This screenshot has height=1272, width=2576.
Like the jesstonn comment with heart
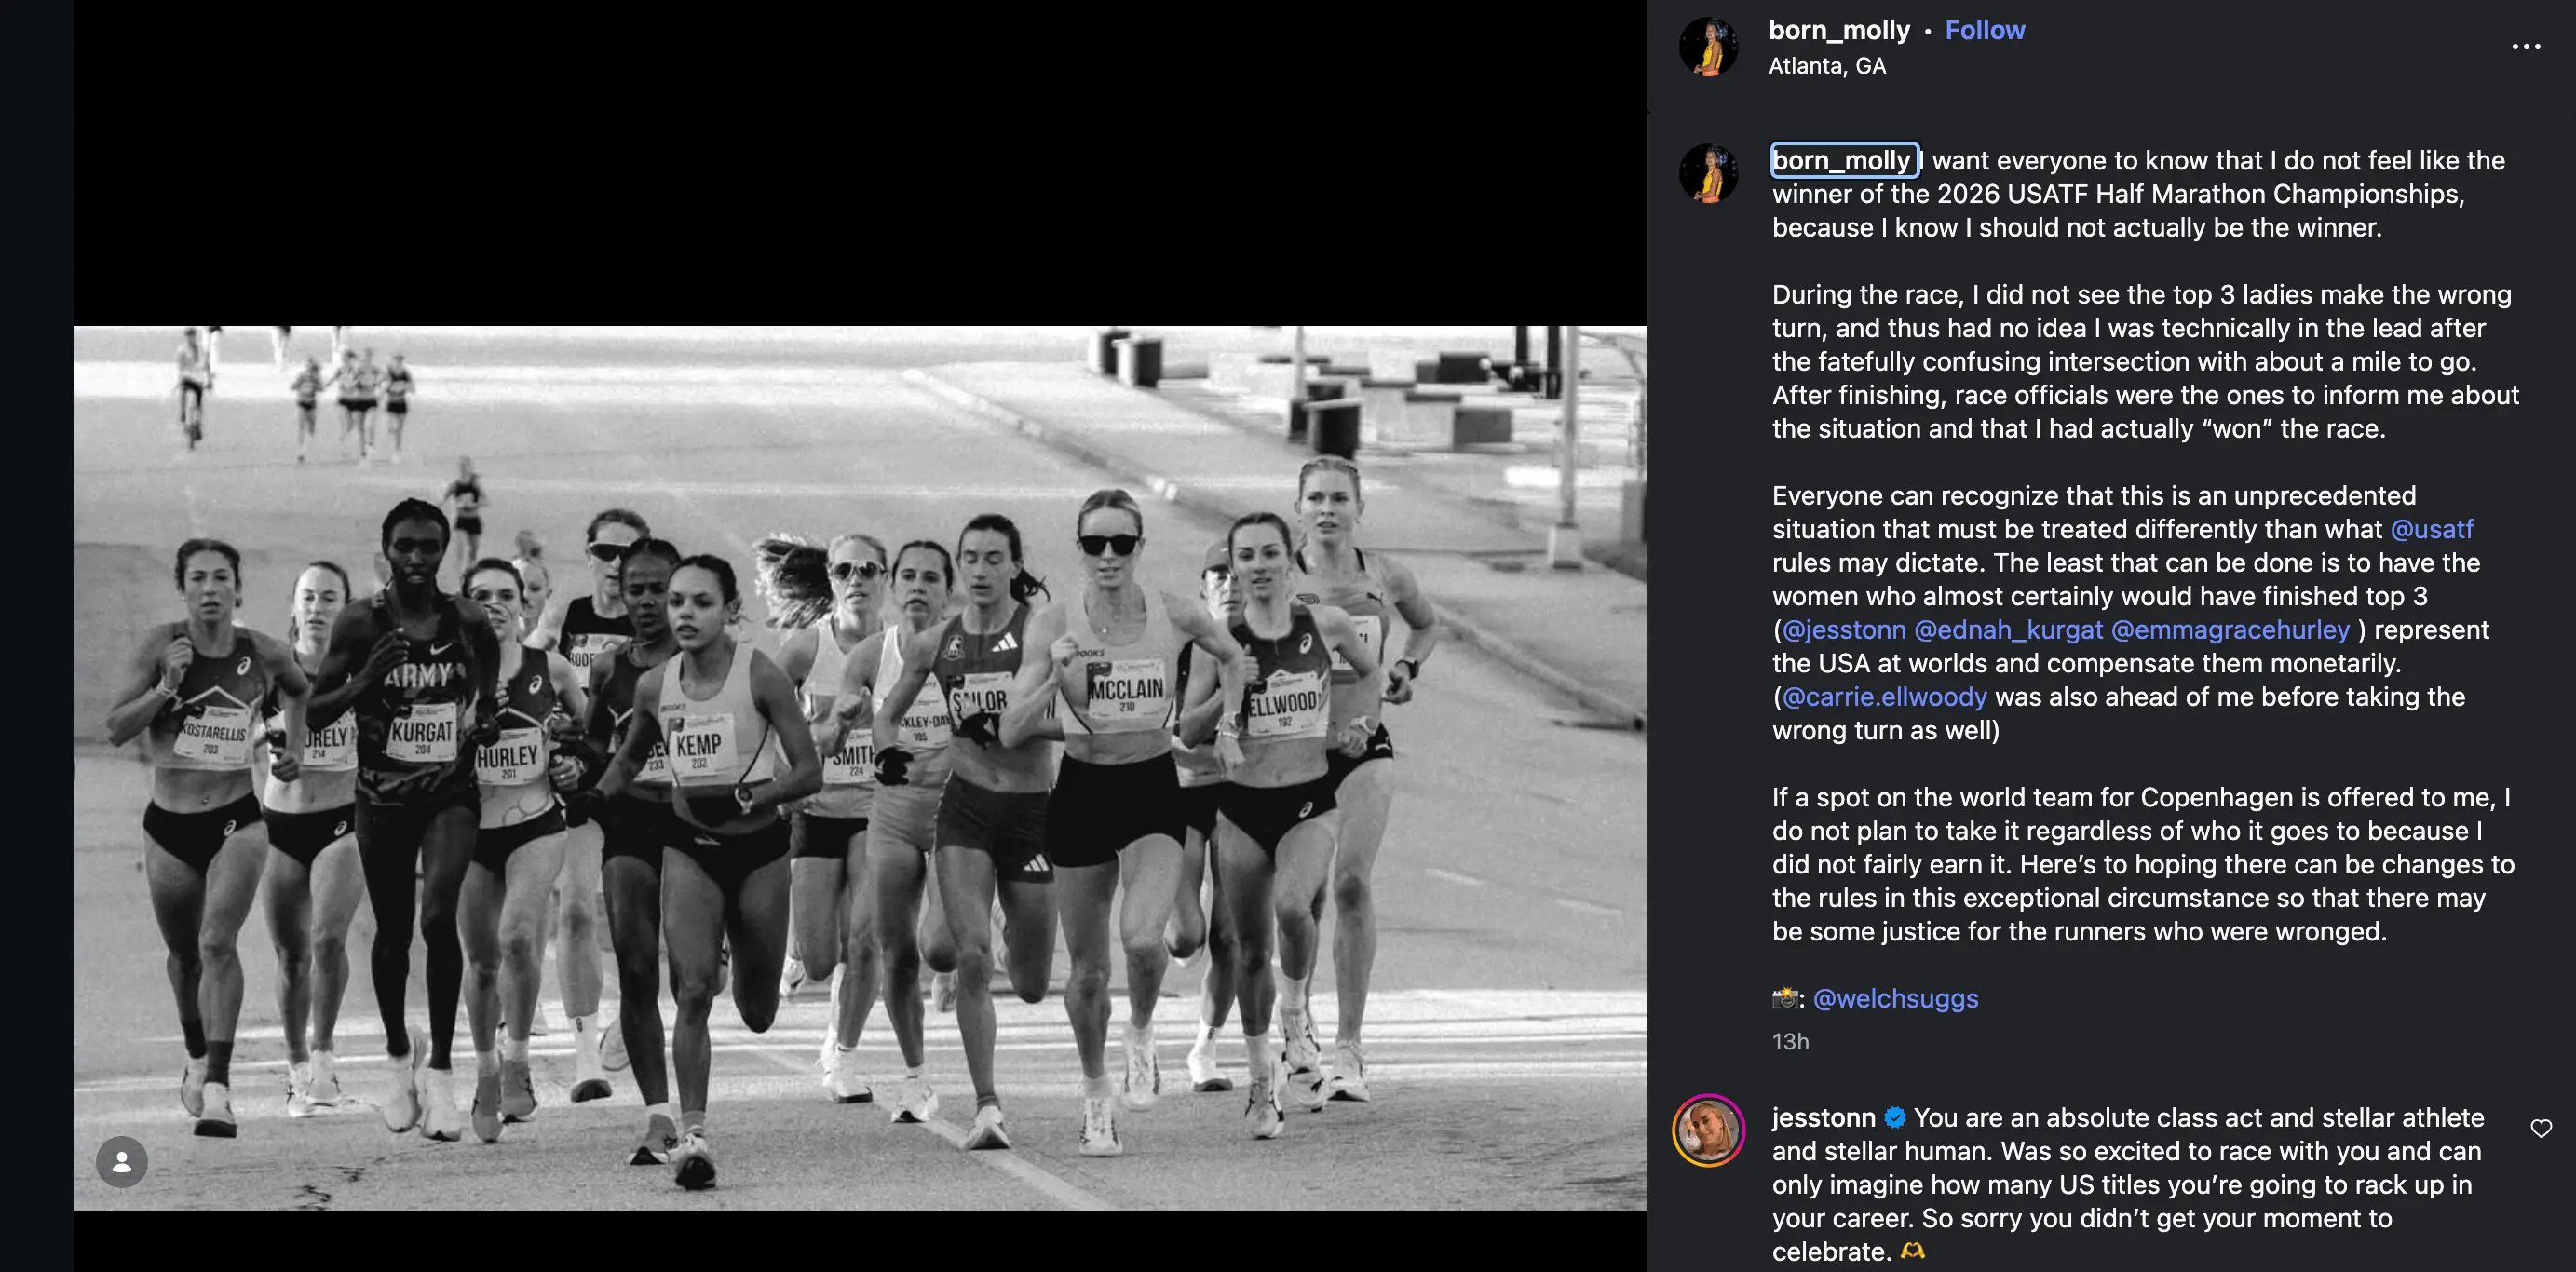pyautogui.click(x=2540, y=1129)
